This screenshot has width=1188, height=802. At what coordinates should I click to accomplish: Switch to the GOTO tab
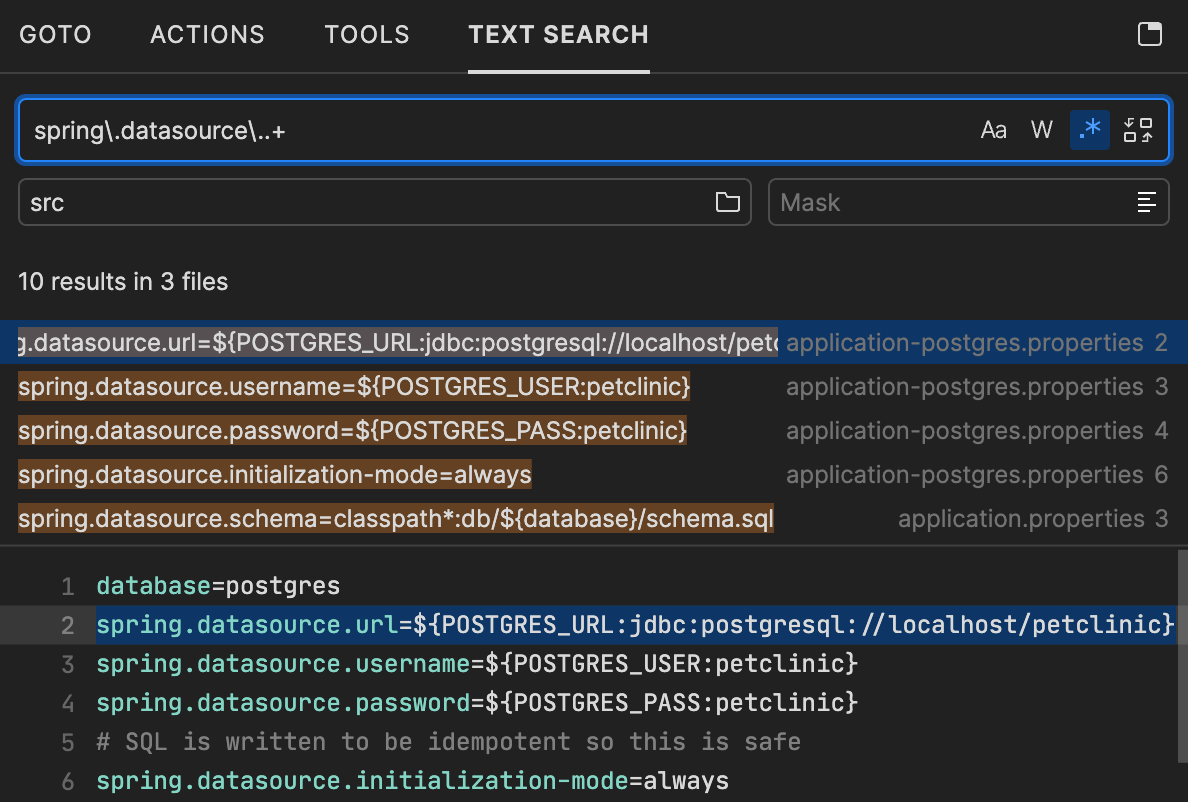click(55, 35)
